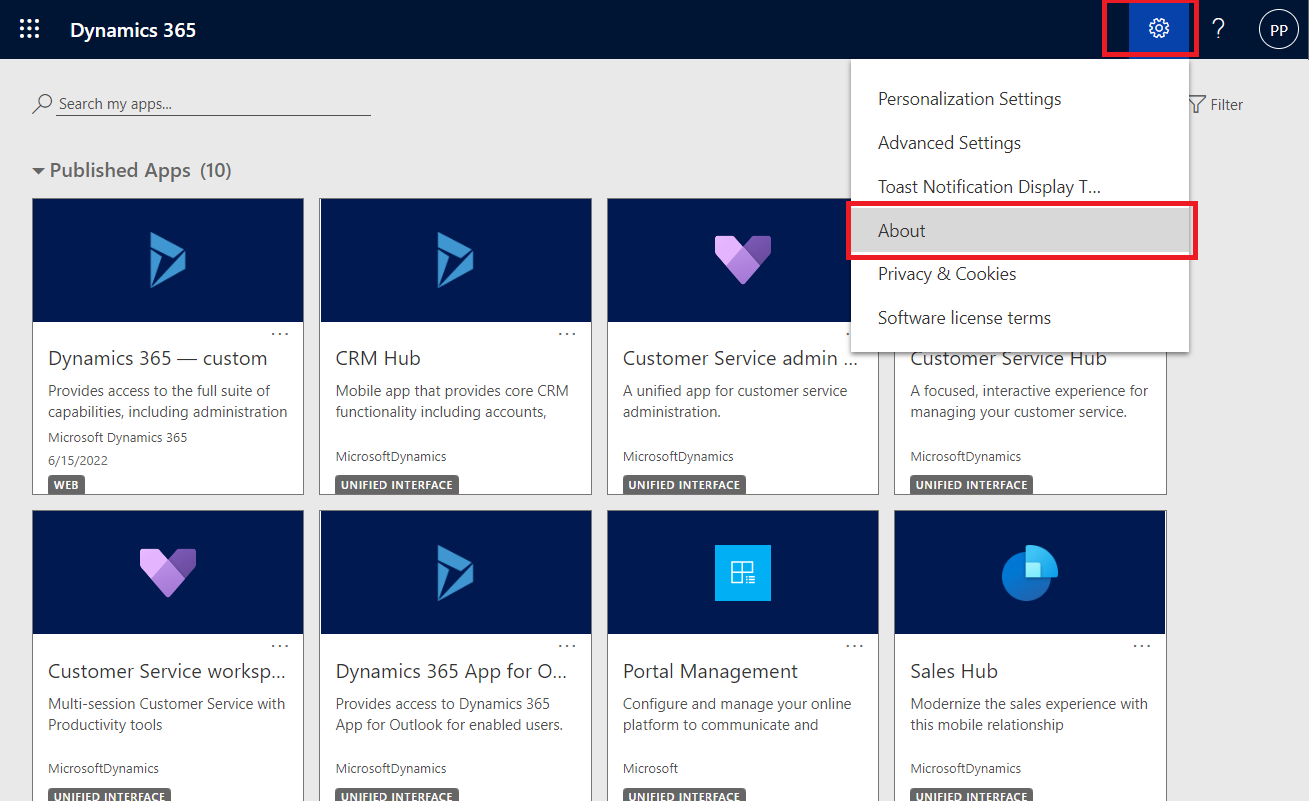Open more options for Customer Service workspace
Screen dimensions: 1309x801
coord(280,646)
